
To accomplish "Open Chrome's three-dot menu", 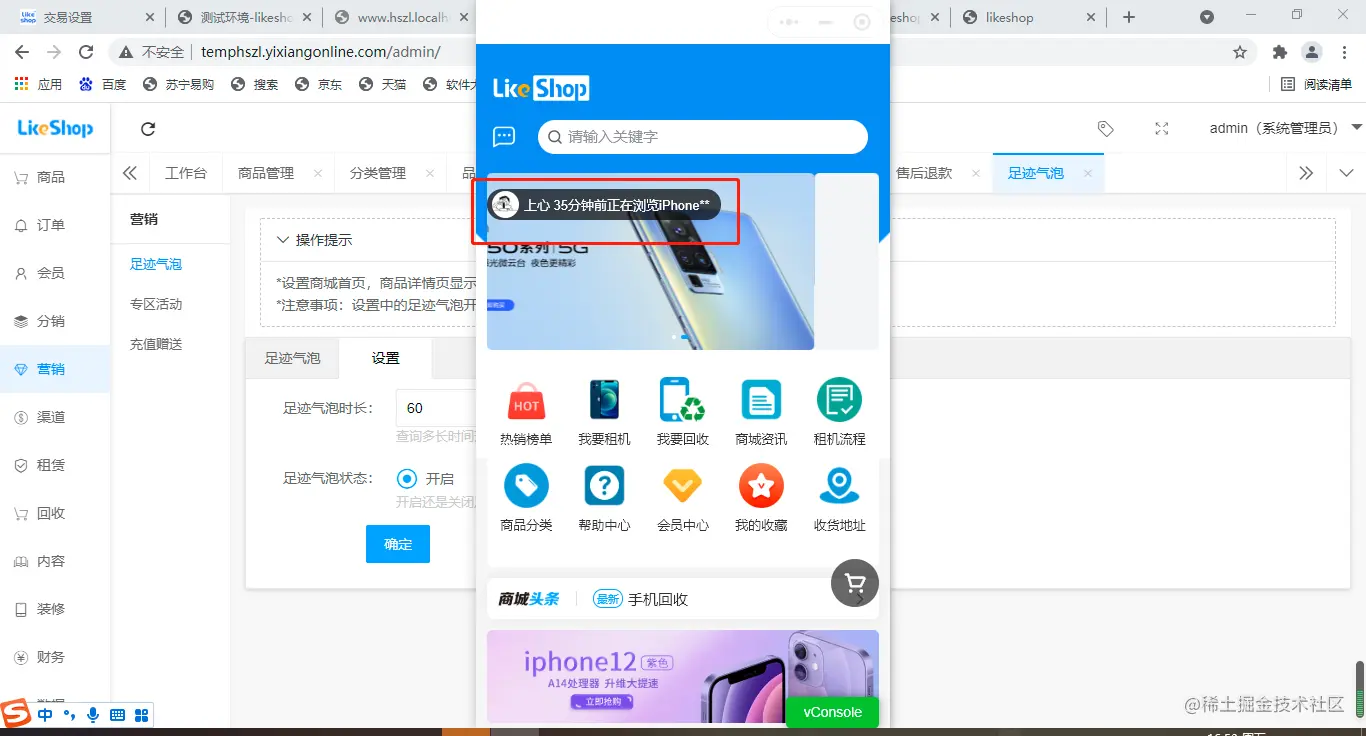I will point(1343,52).
